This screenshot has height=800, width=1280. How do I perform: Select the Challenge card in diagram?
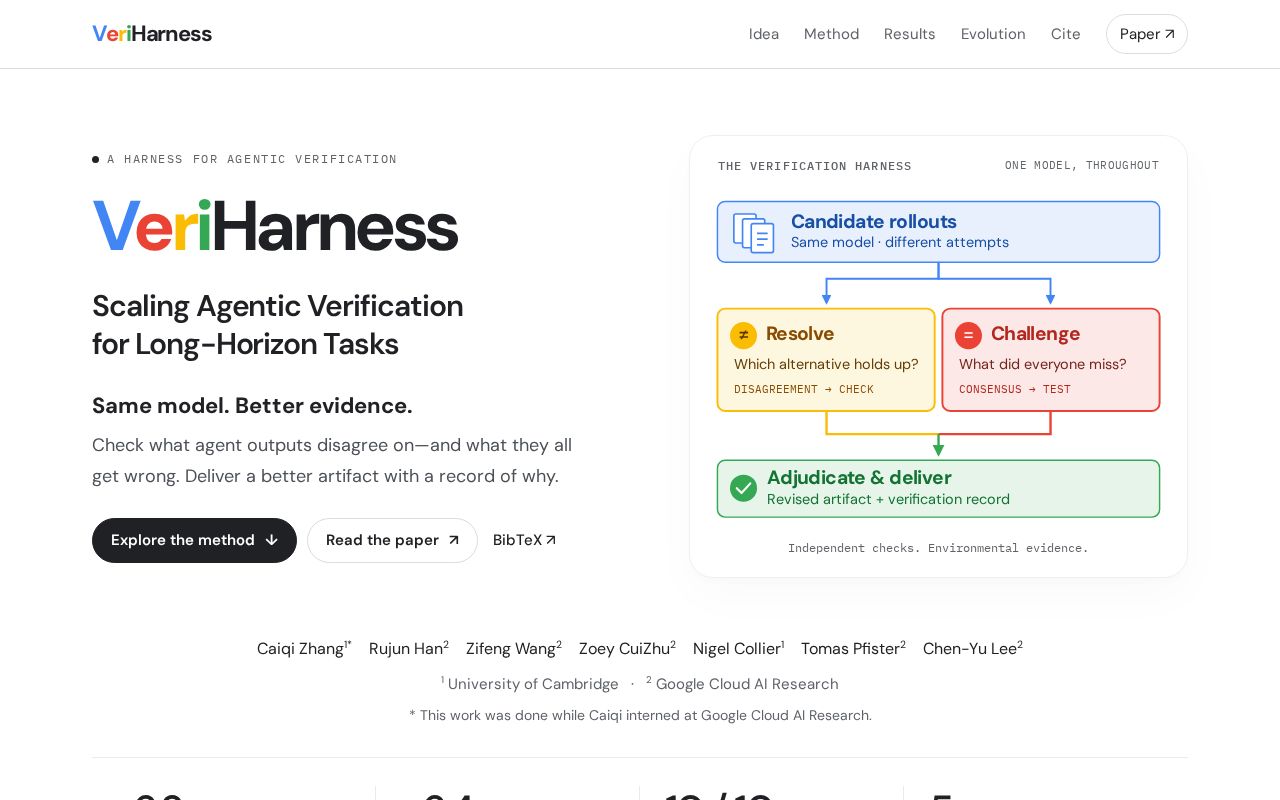point(1051,360)
